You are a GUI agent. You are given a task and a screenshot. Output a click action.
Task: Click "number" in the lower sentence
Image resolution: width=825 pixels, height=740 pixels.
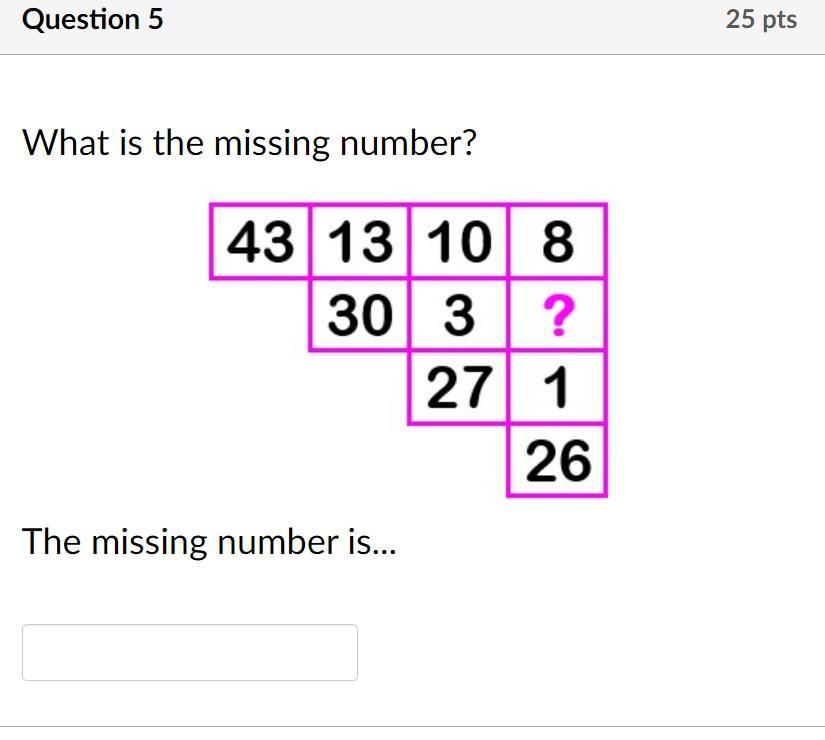[278, 542]
